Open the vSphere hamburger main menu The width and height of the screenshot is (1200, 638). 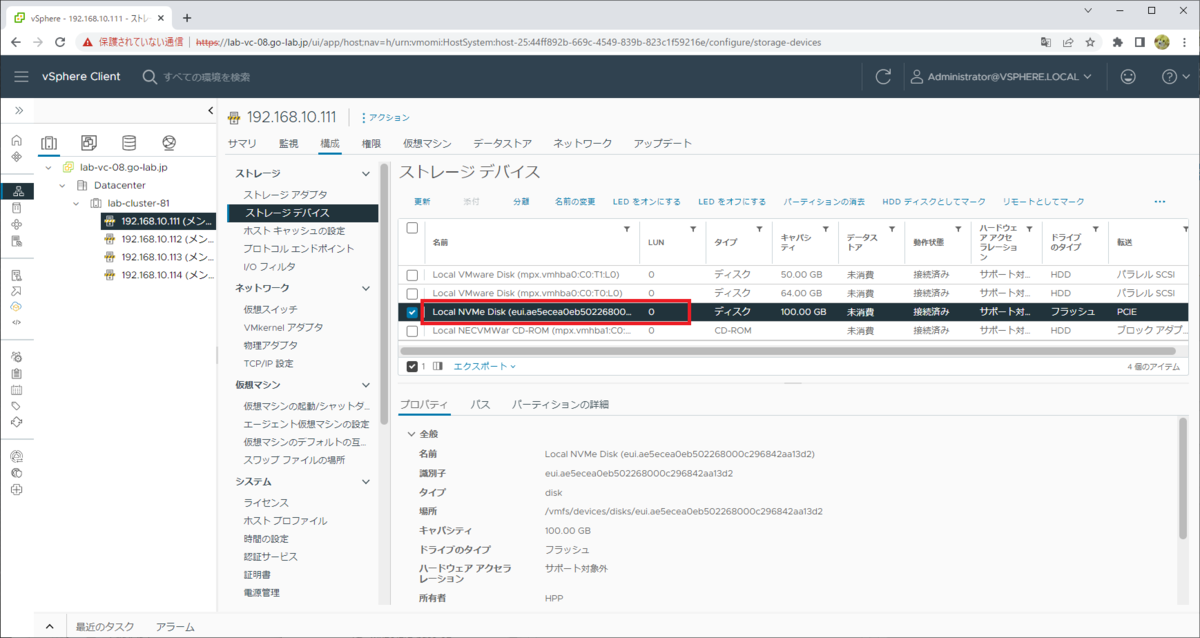[21, 77]
